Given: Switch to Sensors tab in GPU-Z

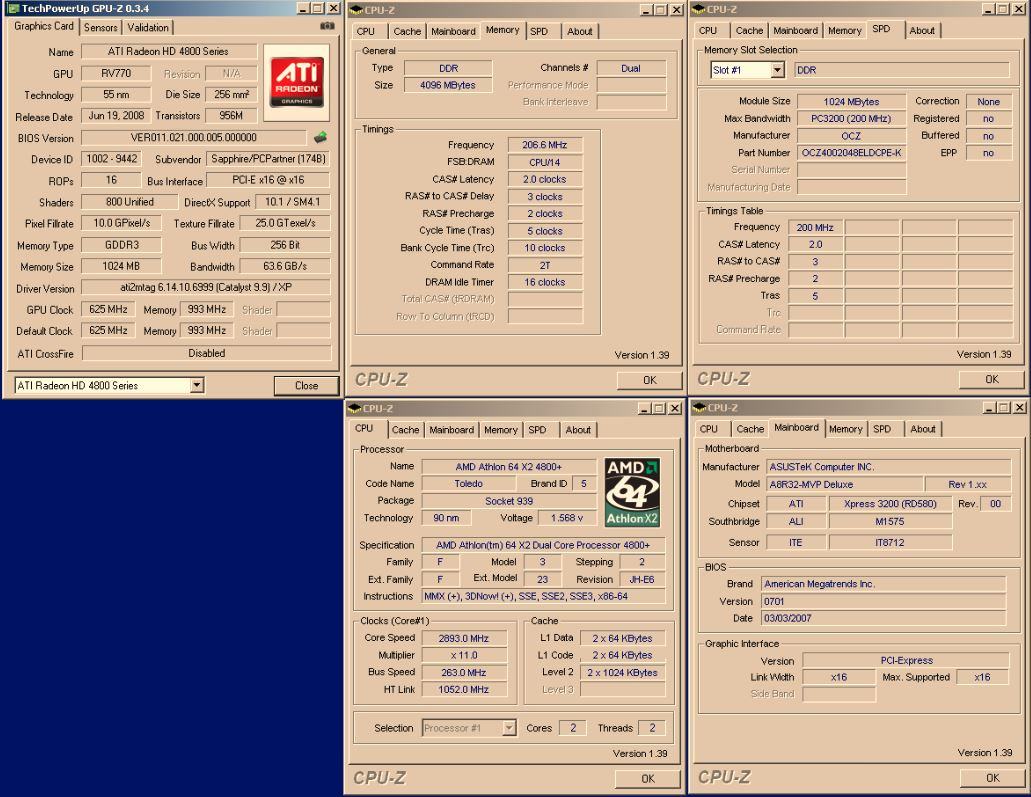Looking at the screenshot, I should pyautogui.click(x=101, y=28).
